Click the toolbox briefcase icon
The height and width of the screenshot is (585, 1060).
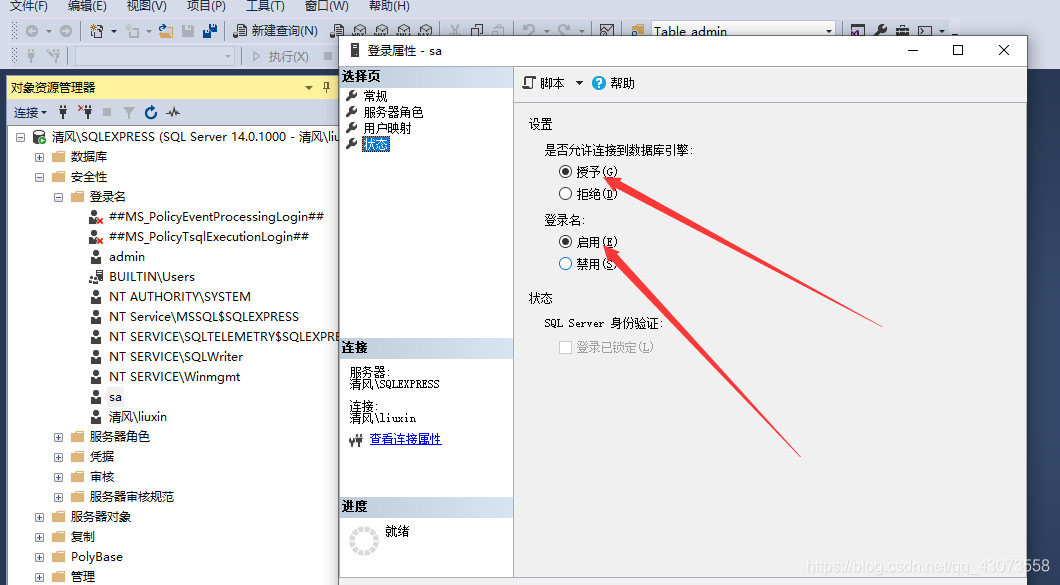coord(902,30)
